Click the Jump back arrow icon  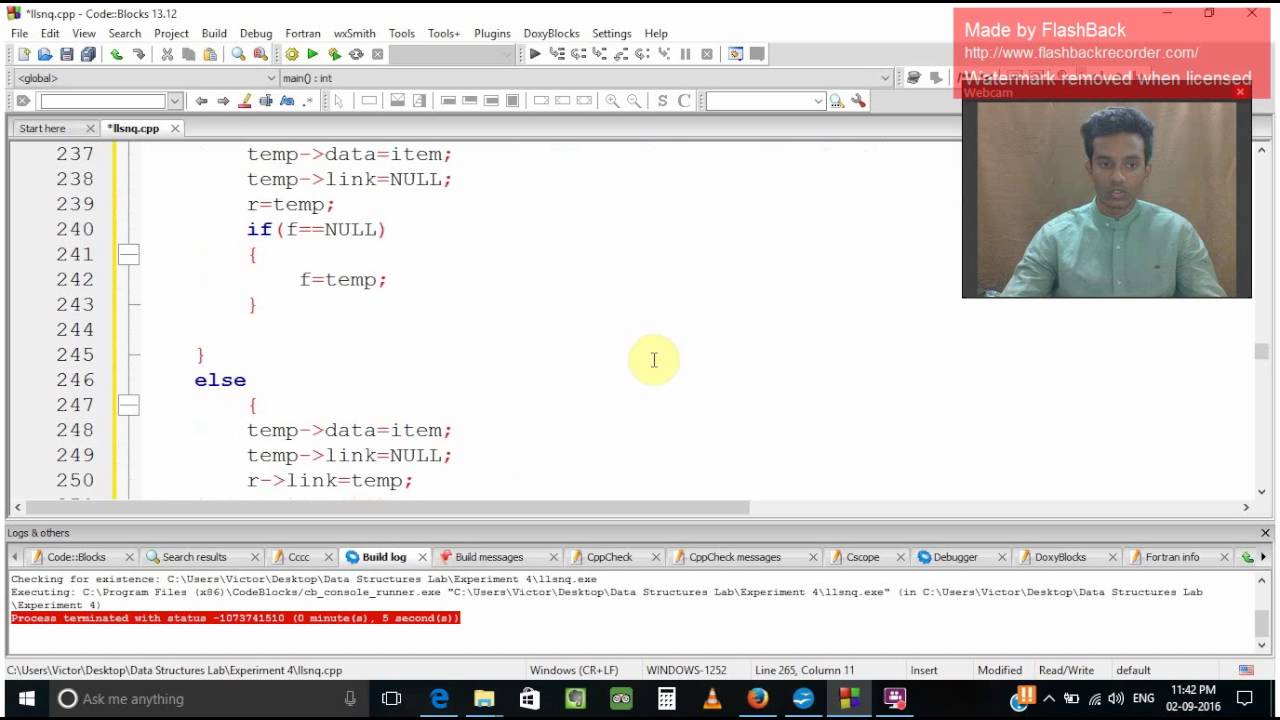coord(201,101)
